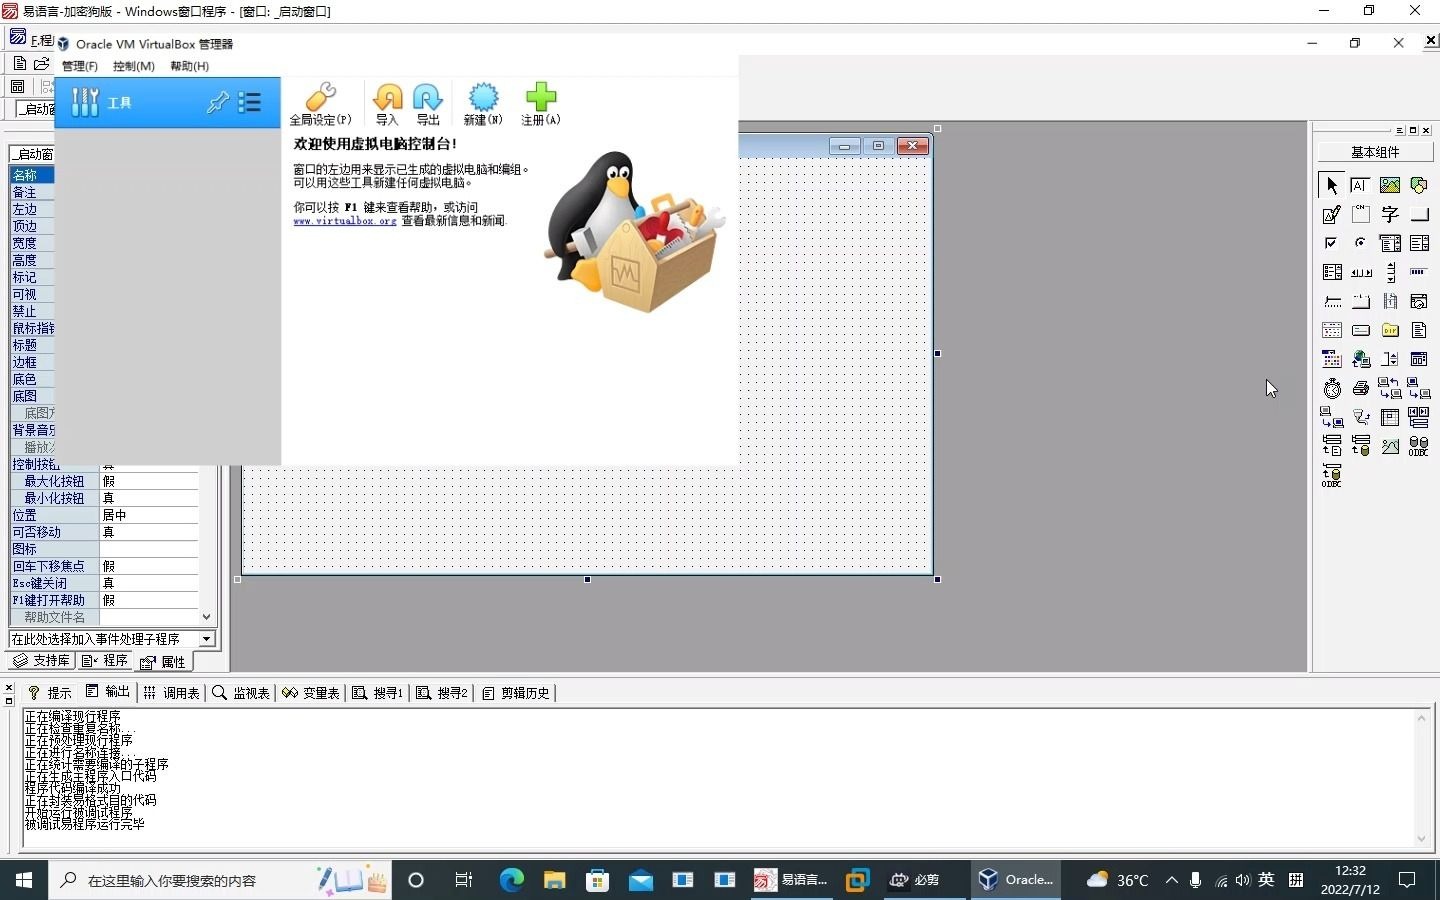Select the 可否移动 property row

(105, 532)
